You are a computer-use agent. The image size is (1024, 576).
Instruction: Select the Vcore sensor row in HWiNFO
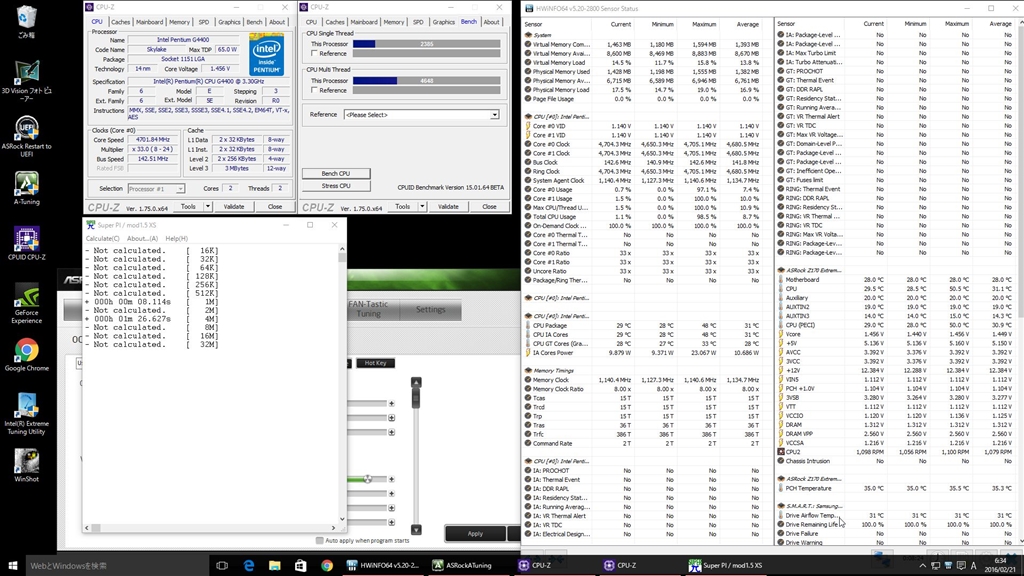896,334
